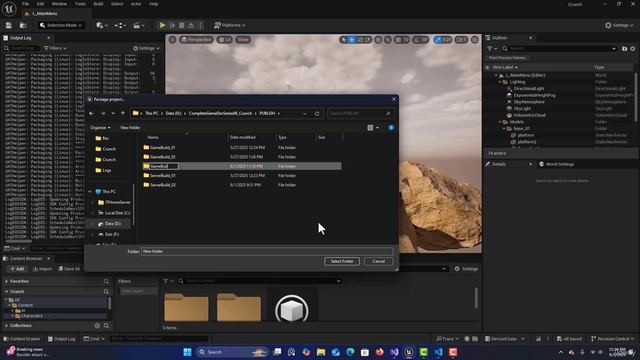
Task: Switch to the Output Log tab
Action: [x=20, y=38]
